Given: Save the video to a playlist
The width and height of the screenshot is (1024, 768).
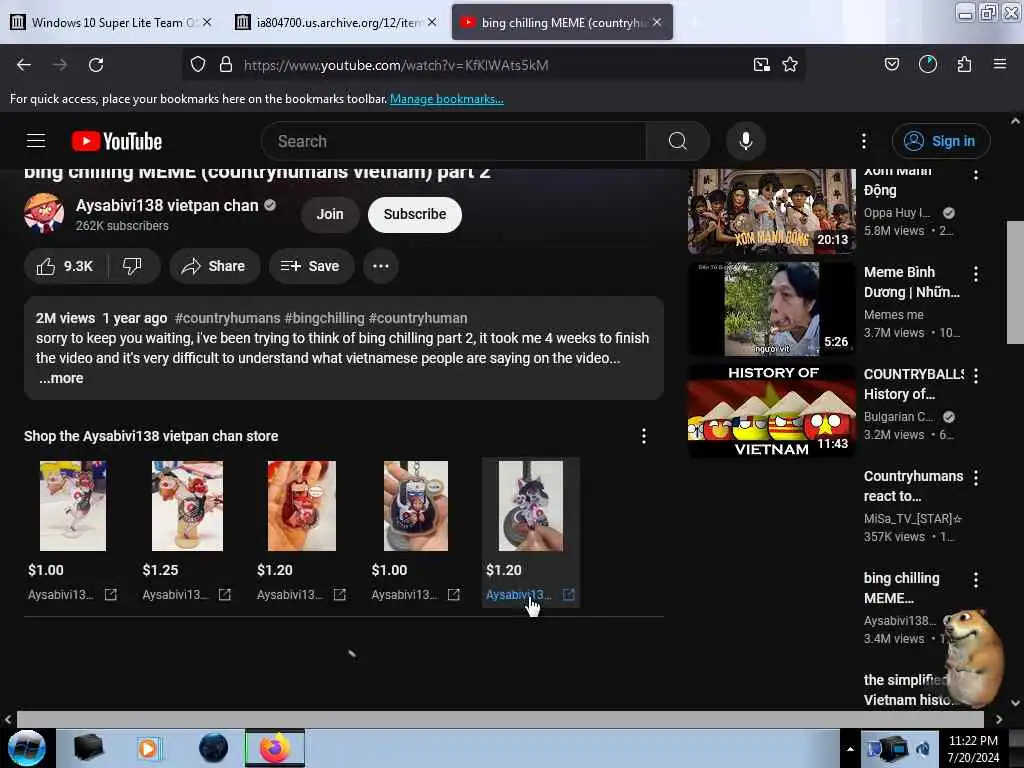Looking at the screenshot, I should [311, 266].
